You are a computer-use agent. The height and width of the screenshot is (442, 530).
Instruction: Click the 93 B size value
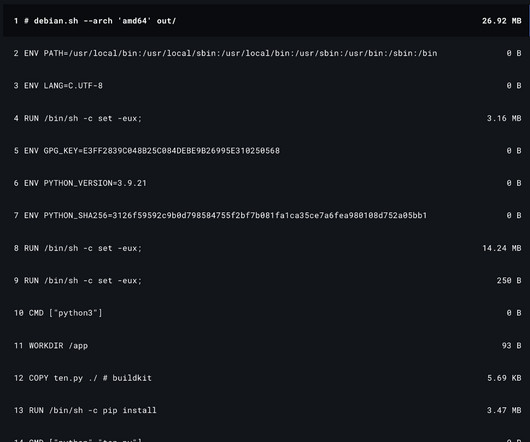click(x=511, y=345)
